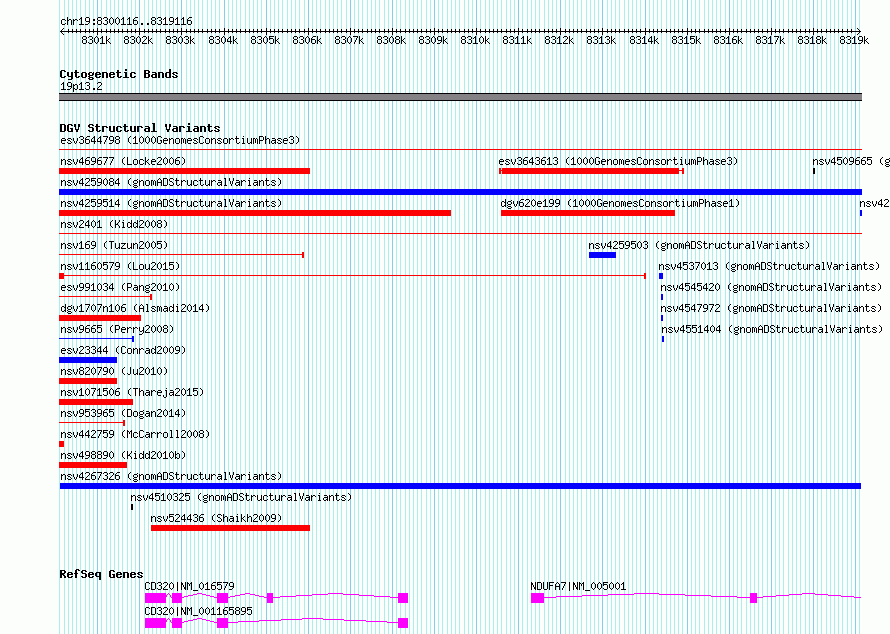The width and height of the screenshot is (890, 634).
Task: Click the nsv4267326 gnomAD blue bar
Action: pyautogui.click(x=460, y=486)
